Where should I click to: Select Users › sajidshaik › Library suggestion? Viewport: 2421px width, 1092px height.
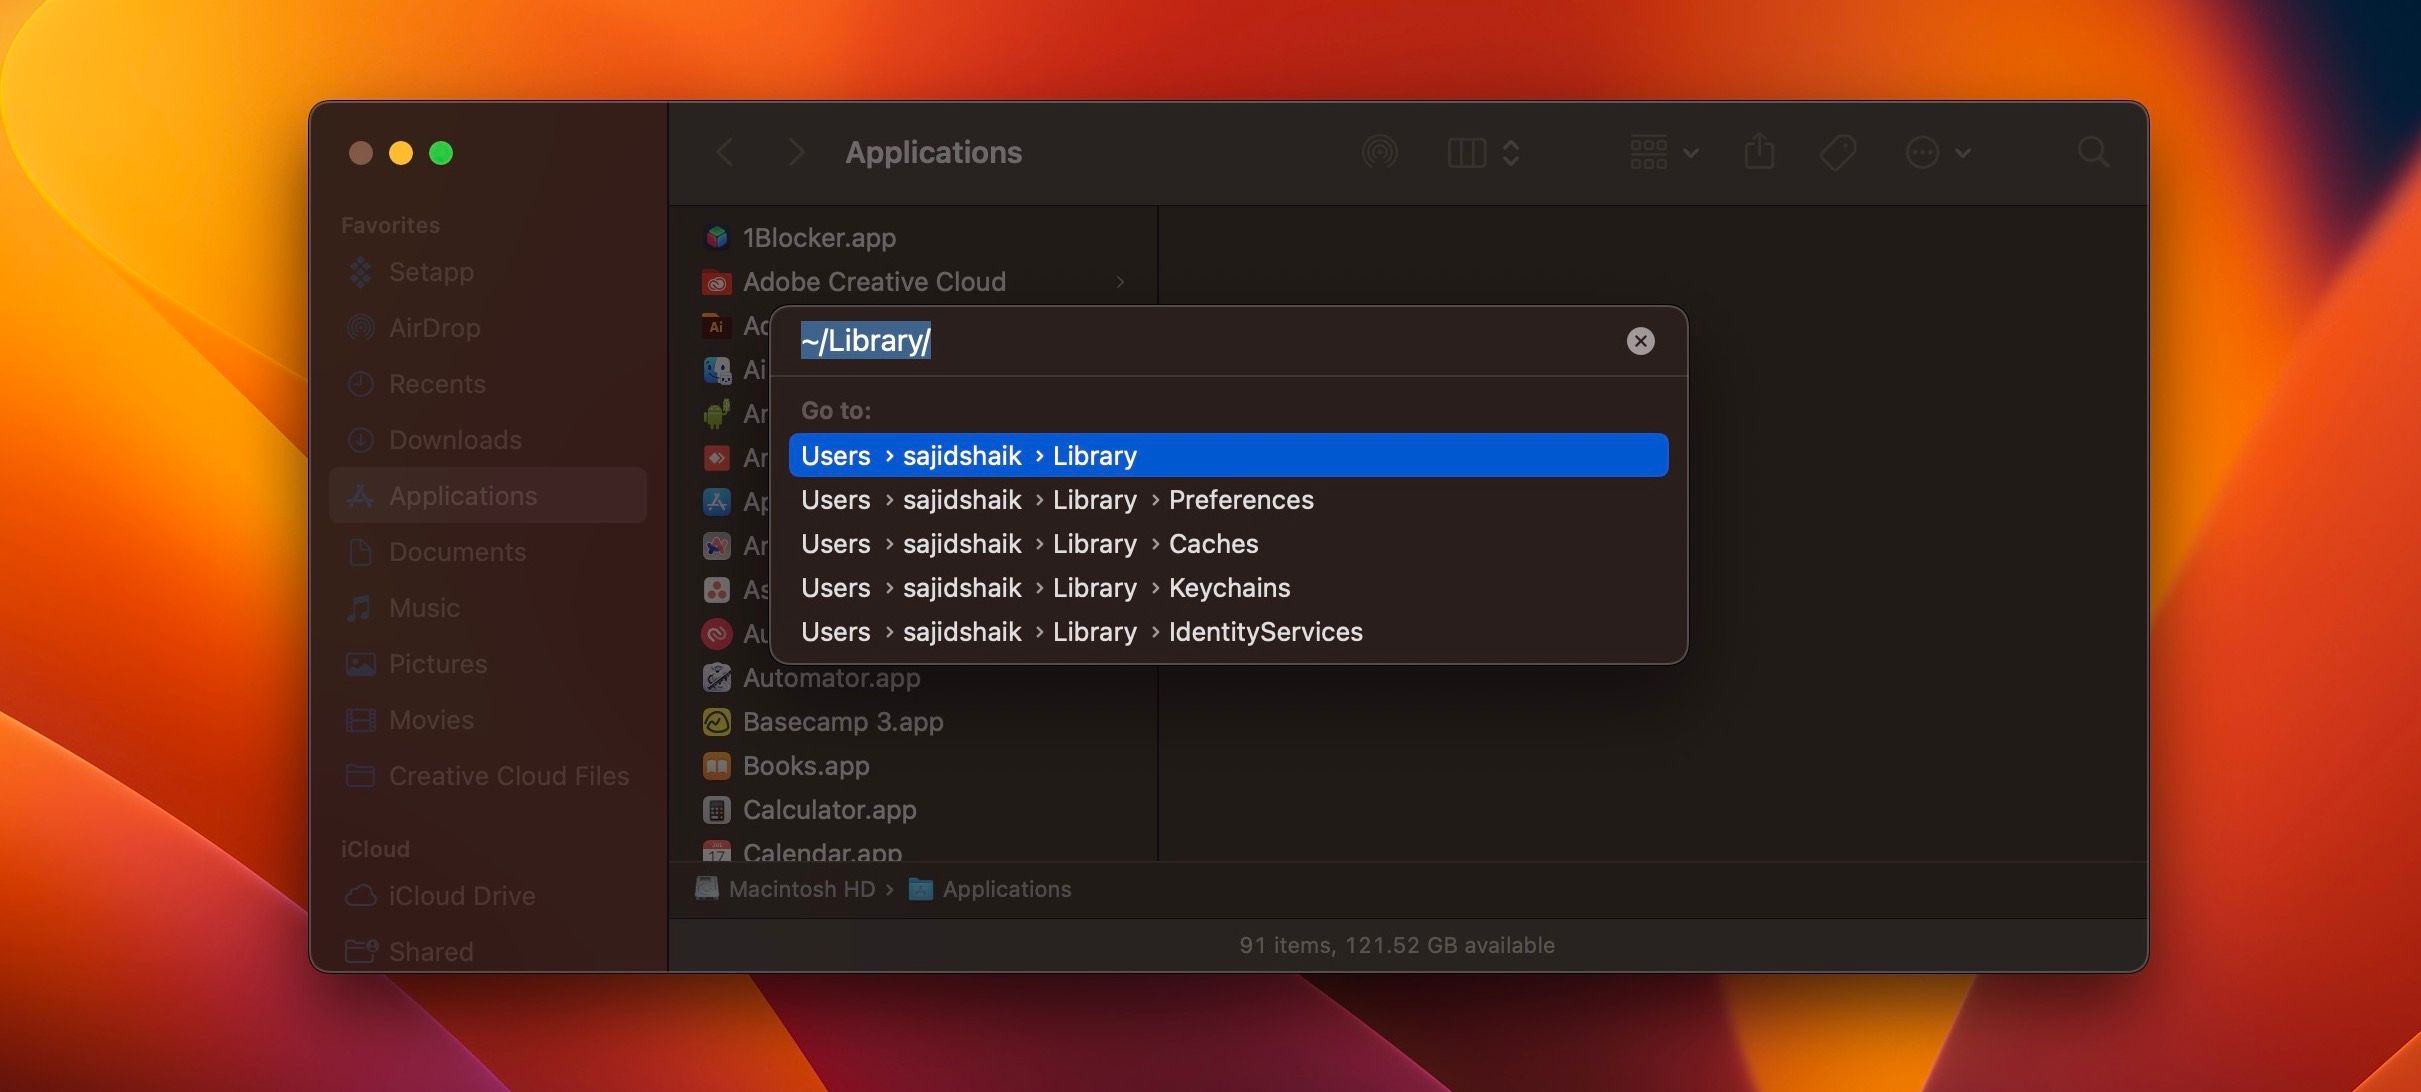click(1228, 455)
